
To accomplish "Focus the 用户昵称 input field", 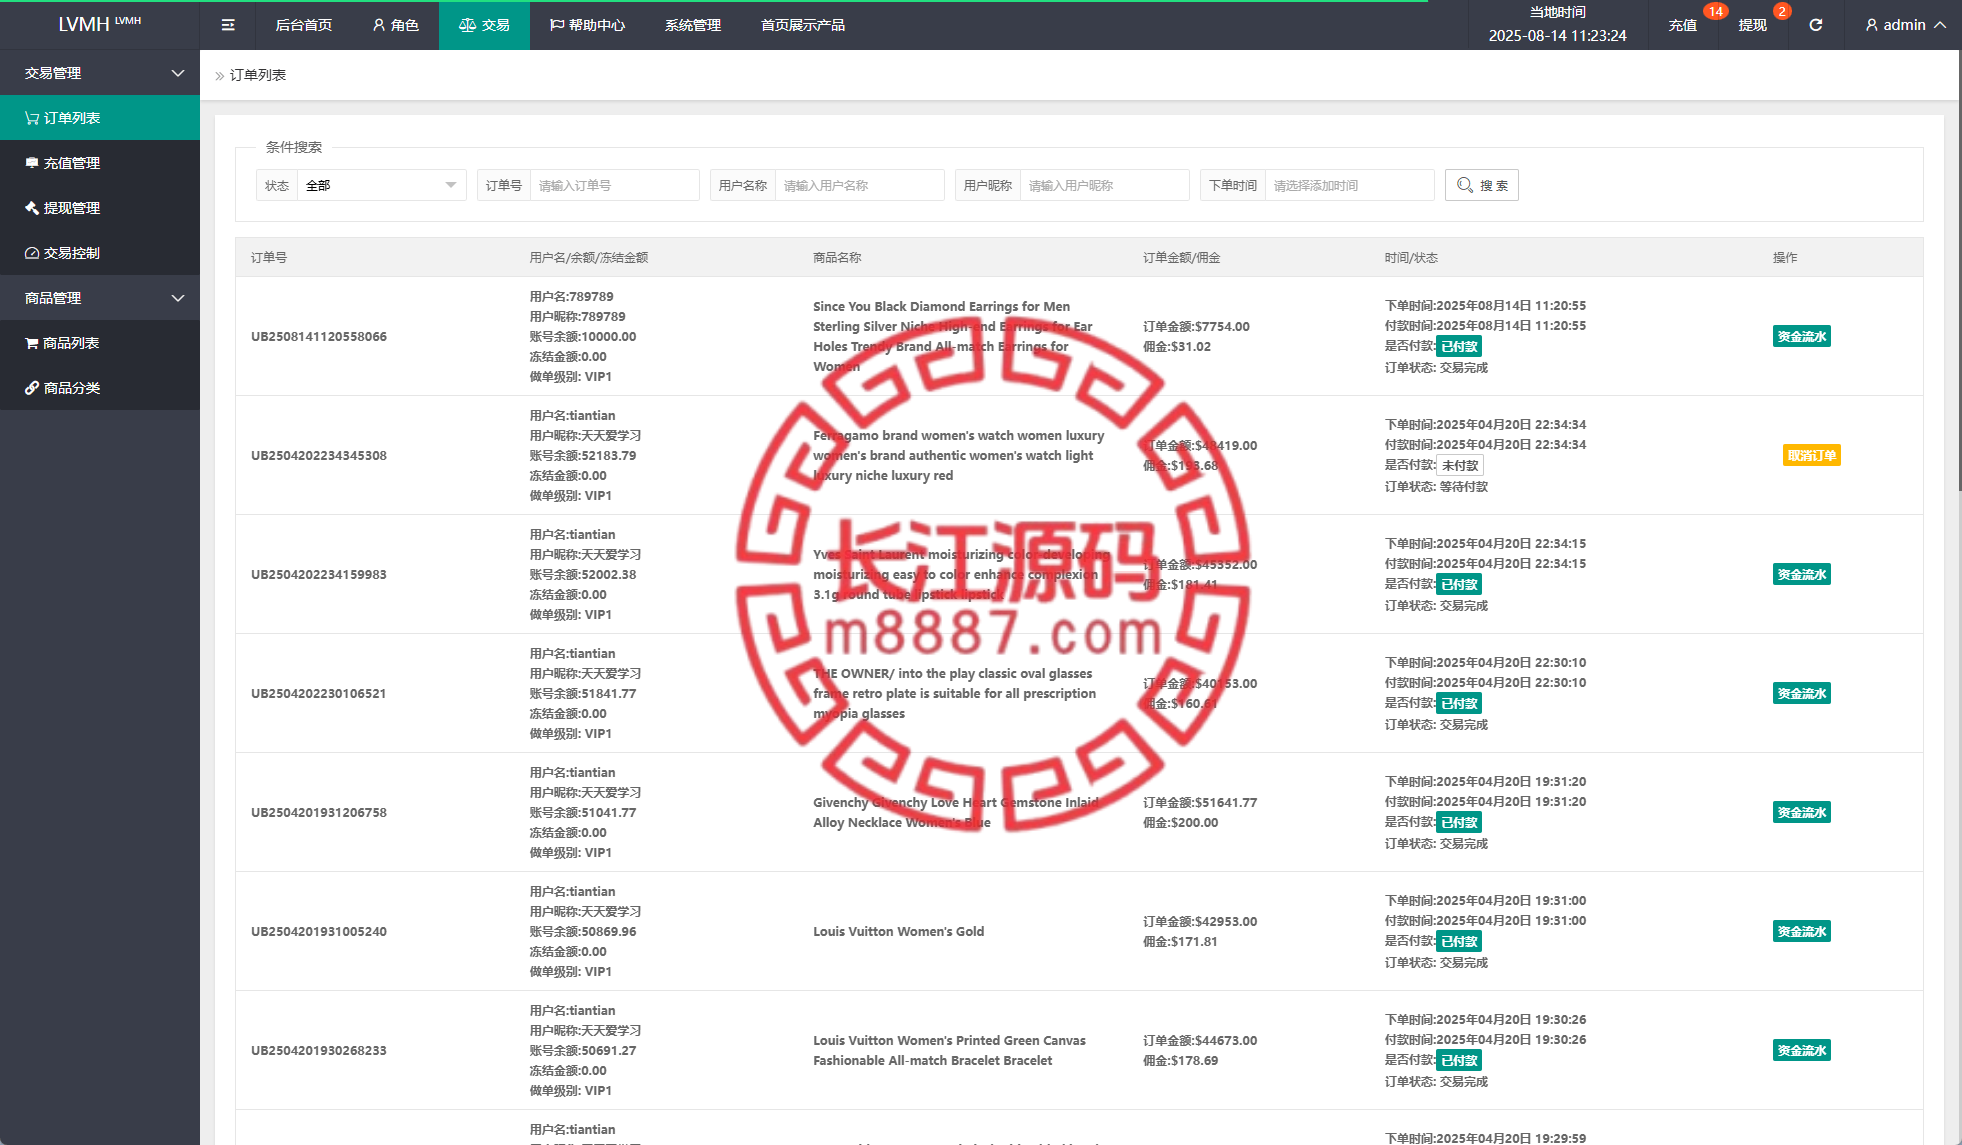I will (1104, 185).
